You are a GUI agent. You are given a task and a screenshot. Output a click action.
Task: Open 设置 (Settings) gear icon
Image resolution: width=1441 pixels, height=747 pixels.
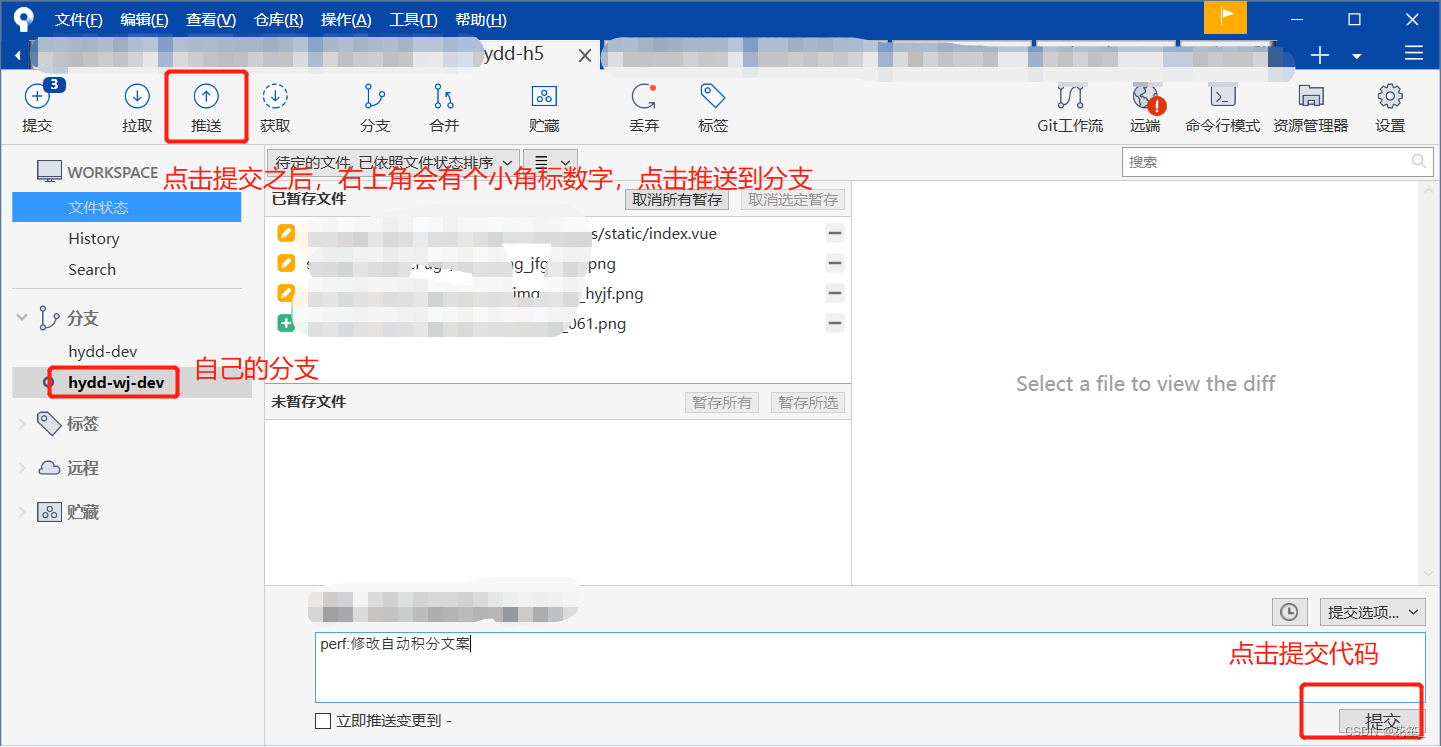point(1390,107)
